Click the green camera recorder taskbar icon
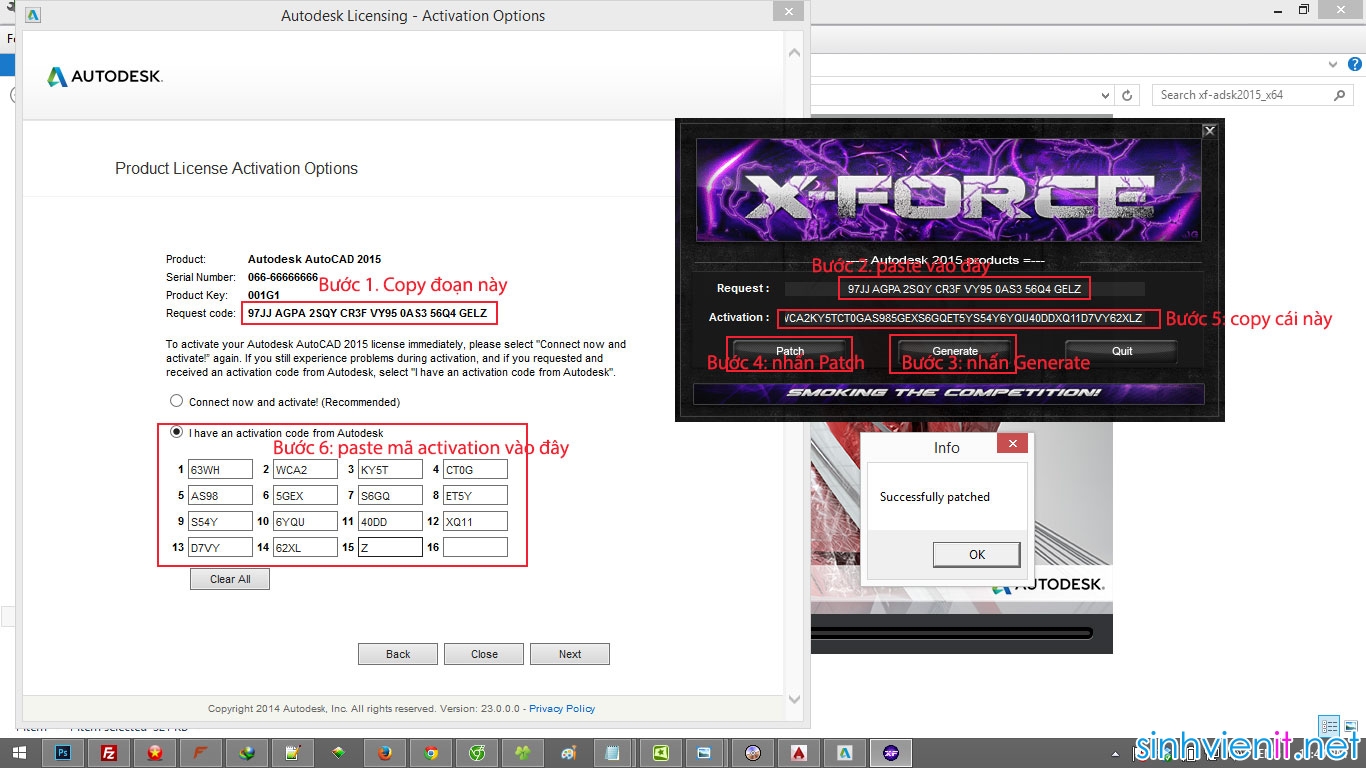 point(661,753)
